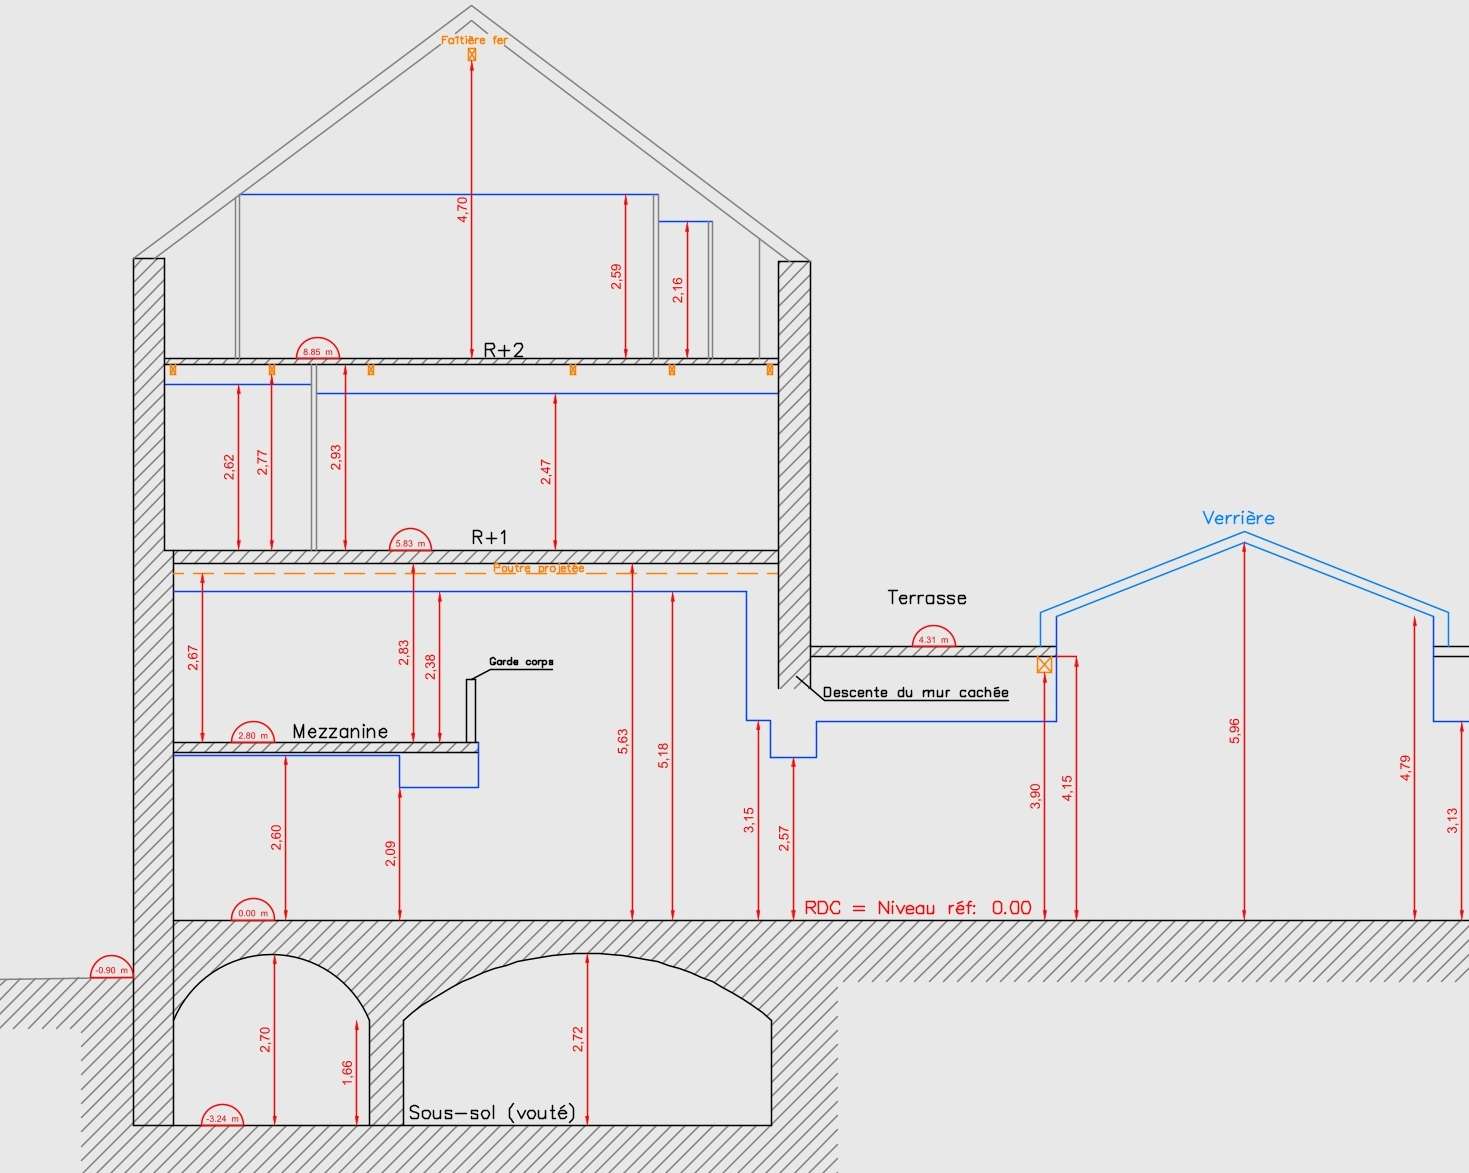Click the 8.85 m level marker at R+2
This screenshot has width=1469, height=1173.
click(x=317, y=350)
